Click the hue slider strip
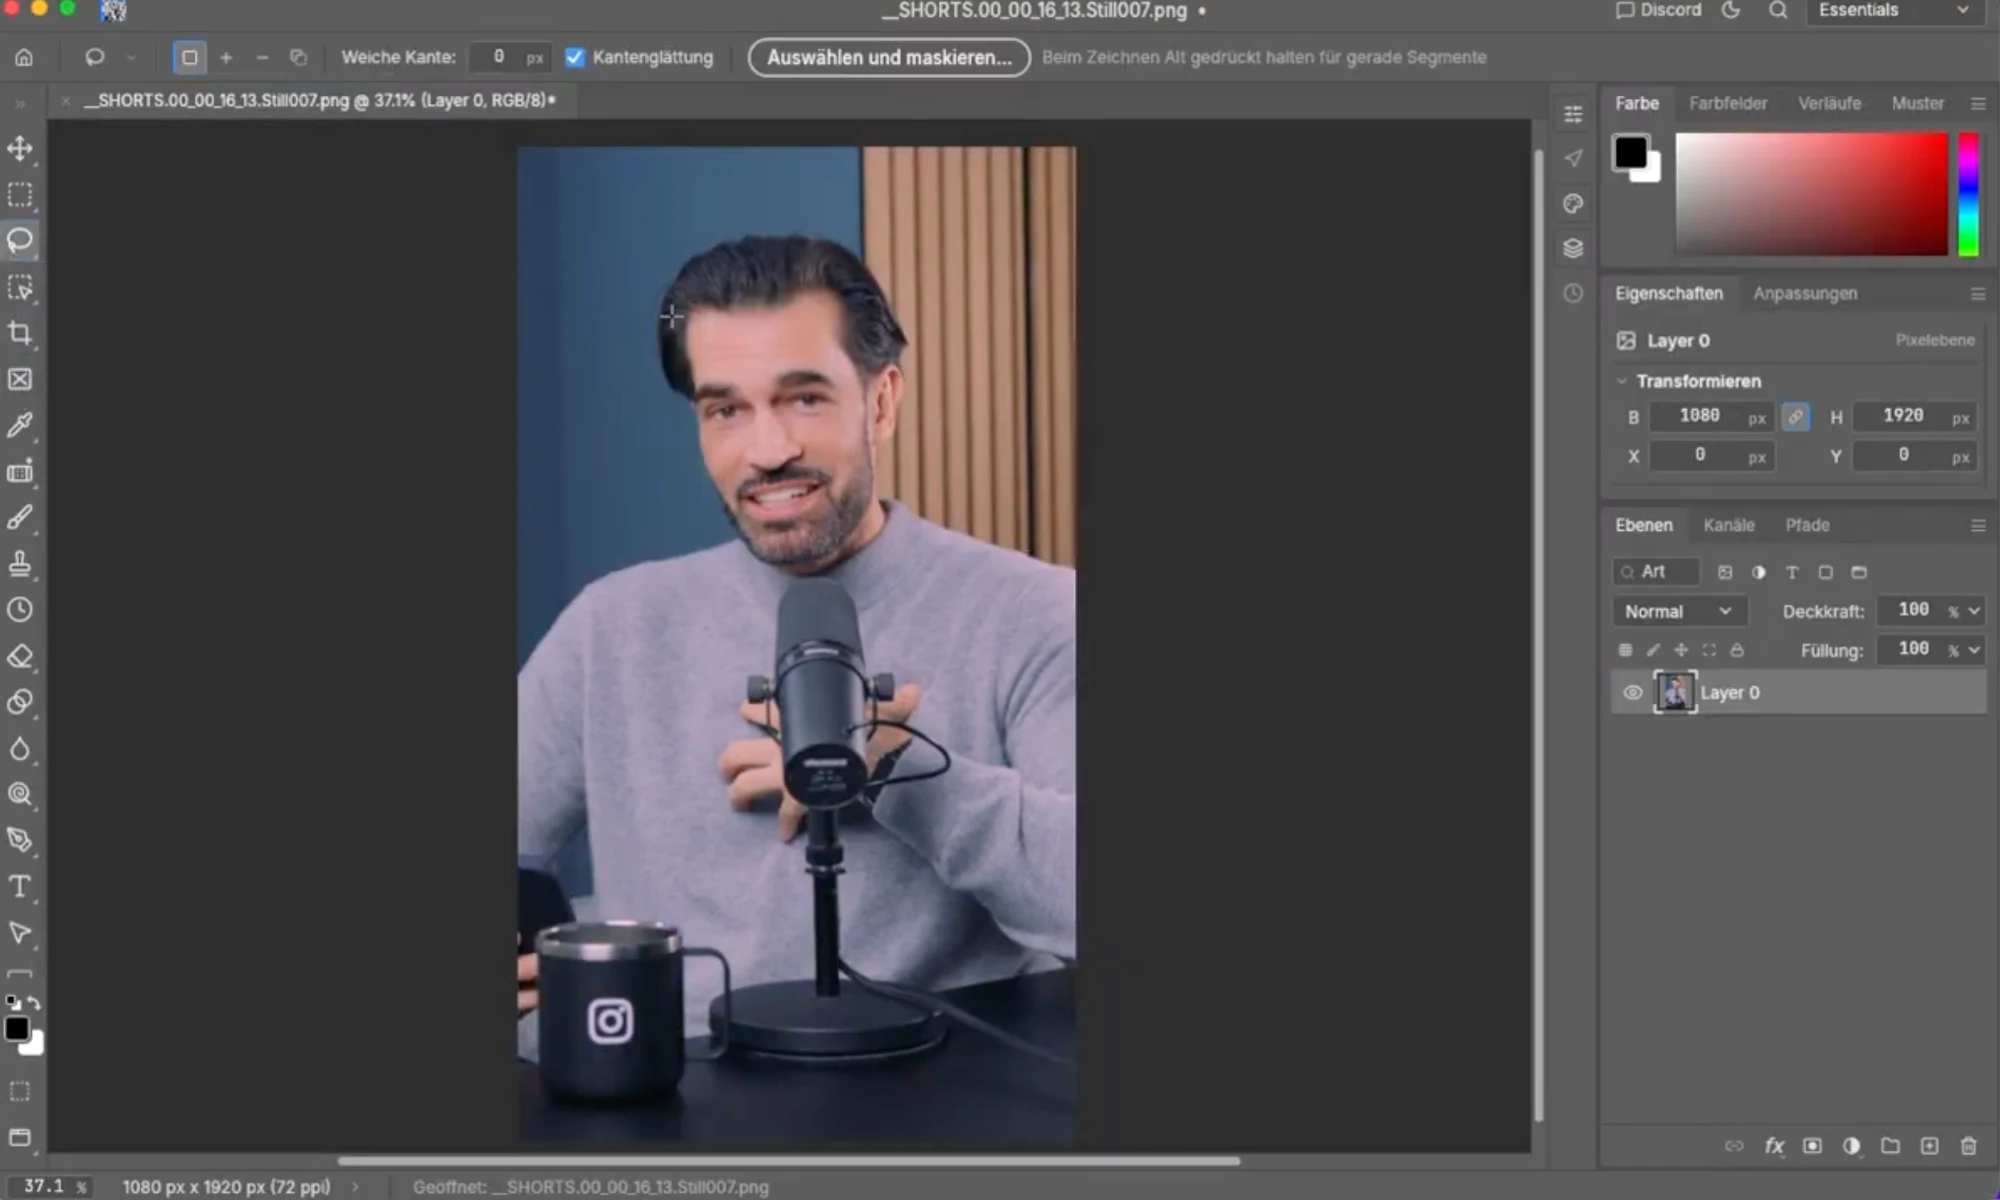This screenshot has width=2000, height=1200. [1968, 194]
